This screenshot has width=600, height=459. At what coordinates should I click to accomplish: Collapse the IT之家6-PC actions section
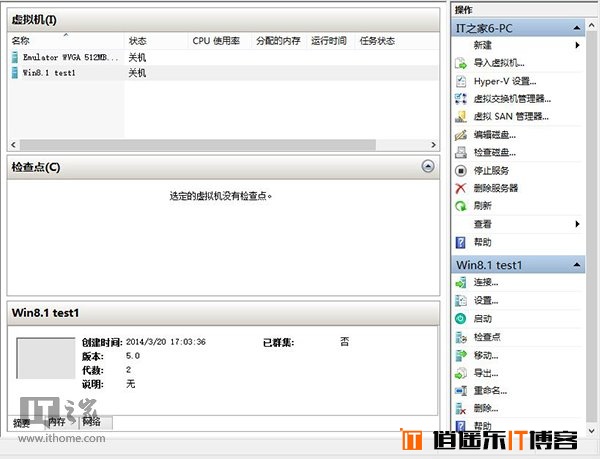point(577,28)
